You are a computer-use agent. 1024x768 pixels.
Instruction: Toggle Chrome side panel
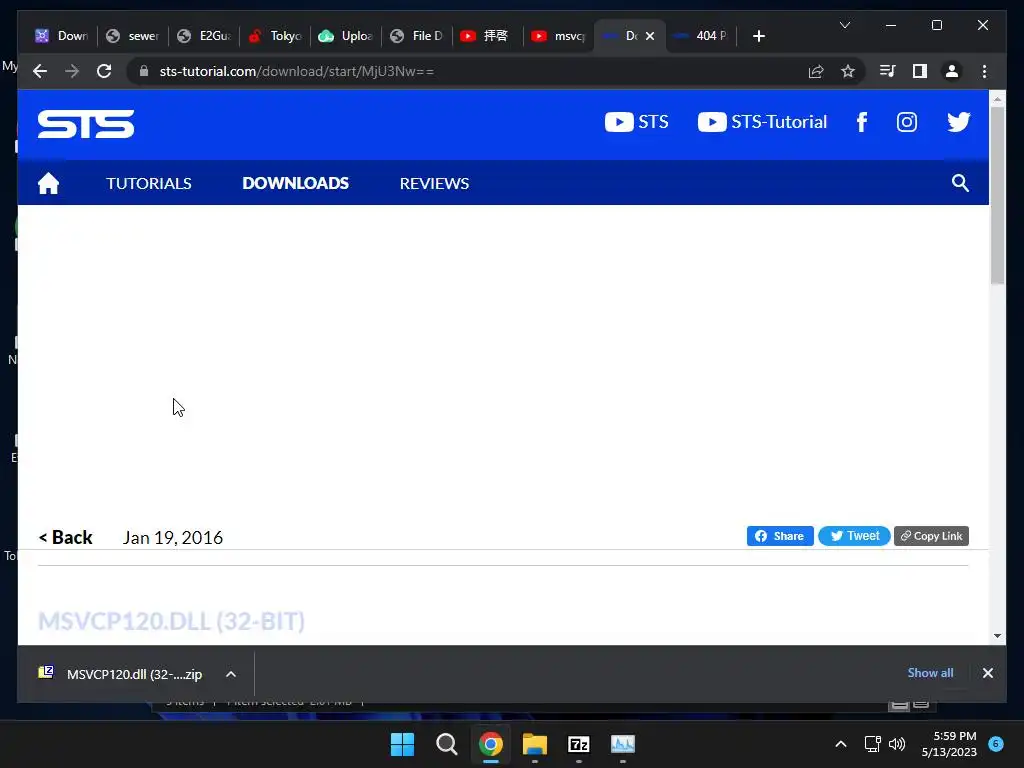pyautogui.click(x=920, y=71)
